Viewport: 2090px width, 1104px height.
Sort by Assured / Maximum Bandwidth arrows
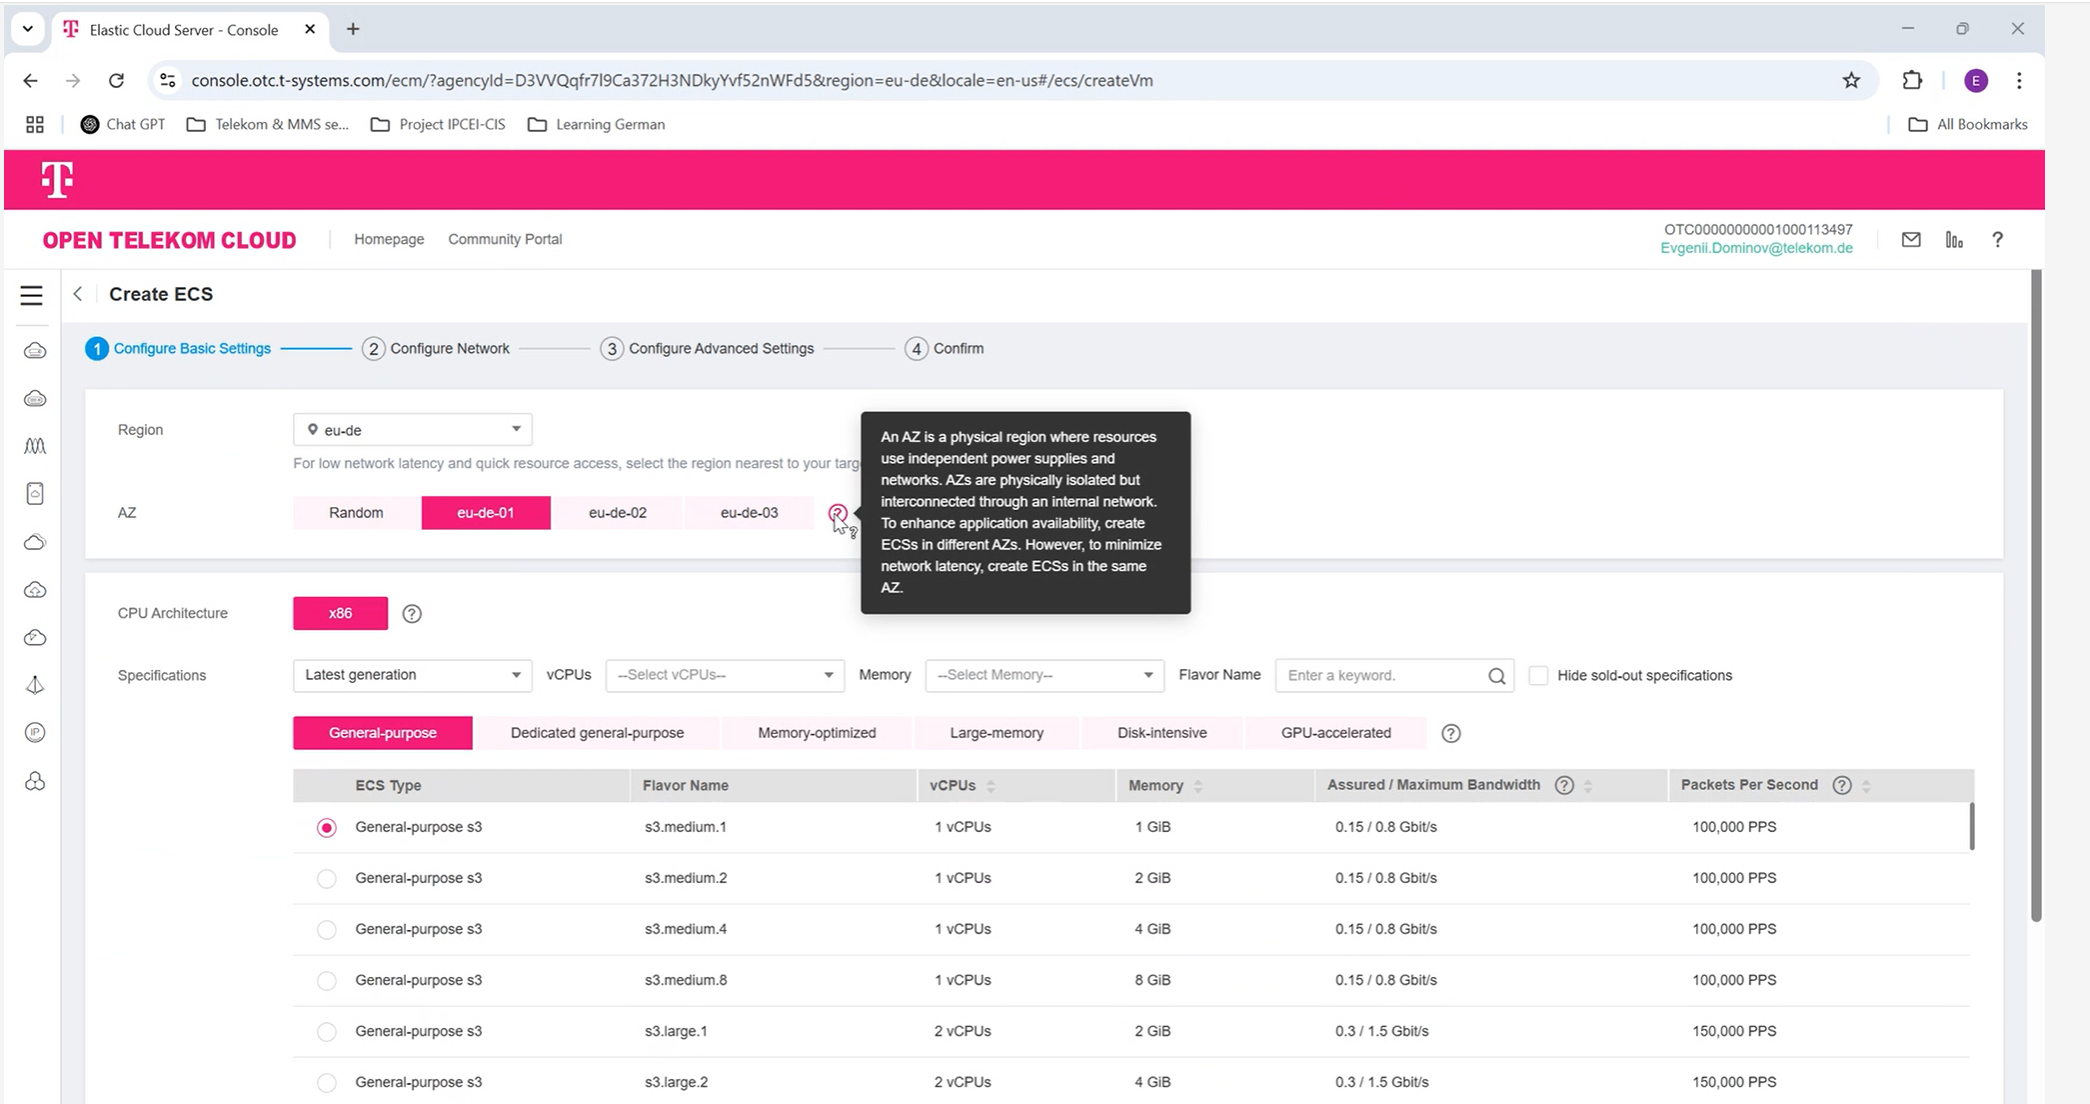click(x=1588, y=786)
